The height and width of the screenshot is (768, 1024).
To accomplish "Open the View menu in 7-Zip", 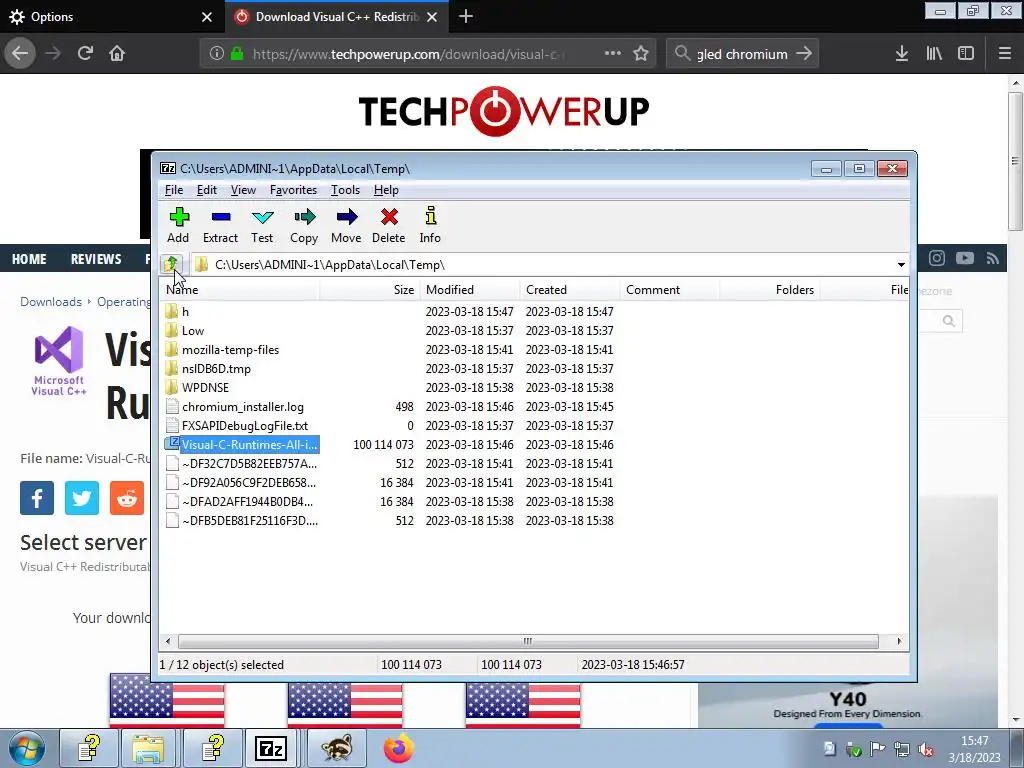I will [x=243, y=190].
